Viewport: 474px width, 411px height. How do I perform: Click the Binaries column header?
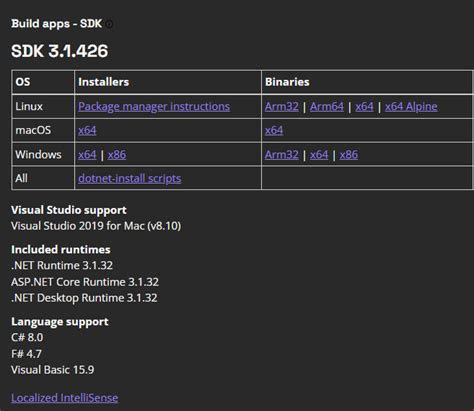(287, 82)
